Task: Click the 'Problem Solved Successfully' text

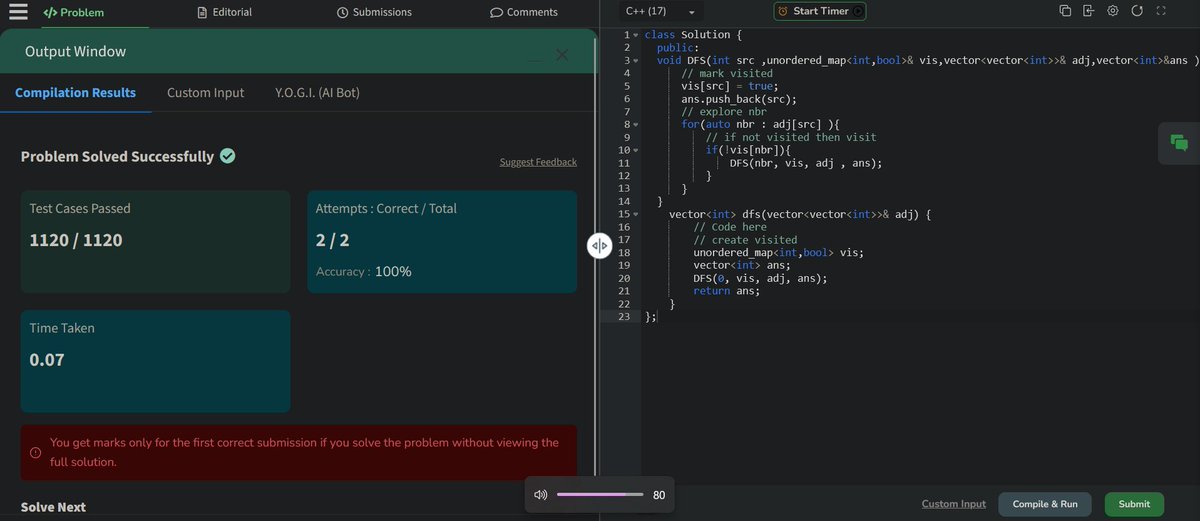Action: [117, 156]
